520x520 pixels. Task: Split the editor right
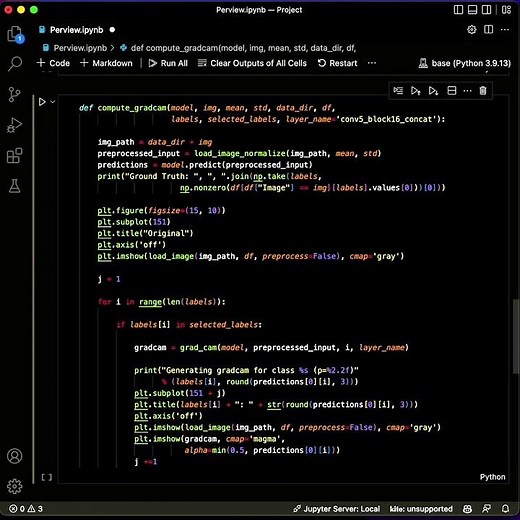[x=488, y=30]
